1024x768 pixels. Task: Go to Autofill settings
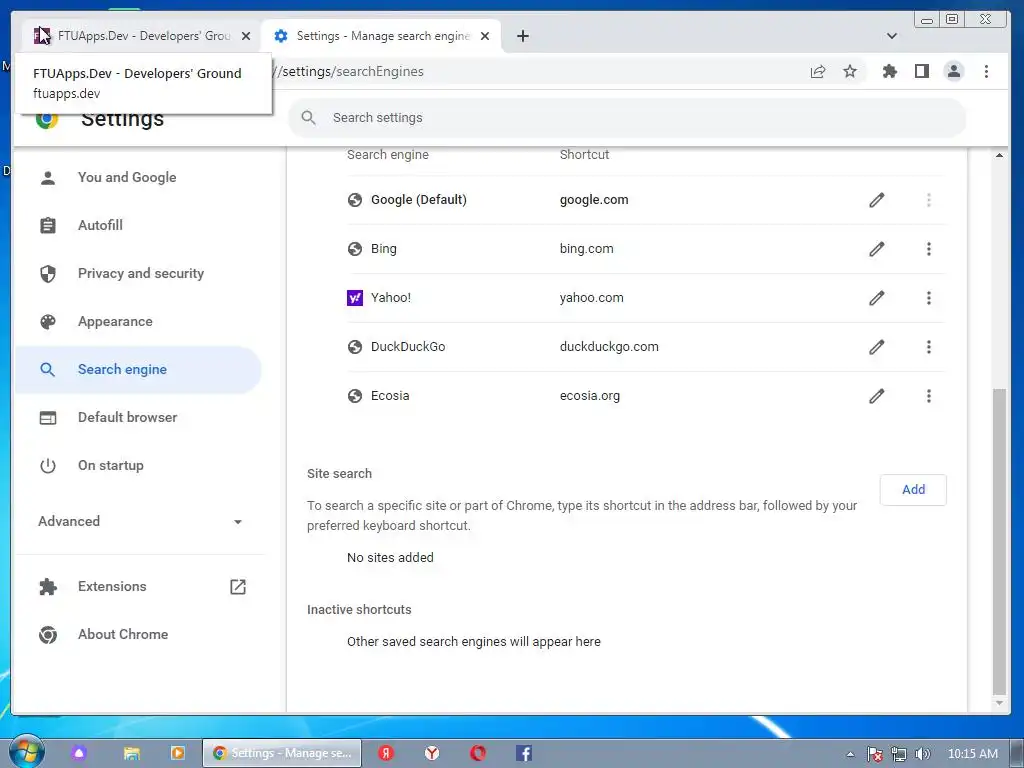coord(100,225)
